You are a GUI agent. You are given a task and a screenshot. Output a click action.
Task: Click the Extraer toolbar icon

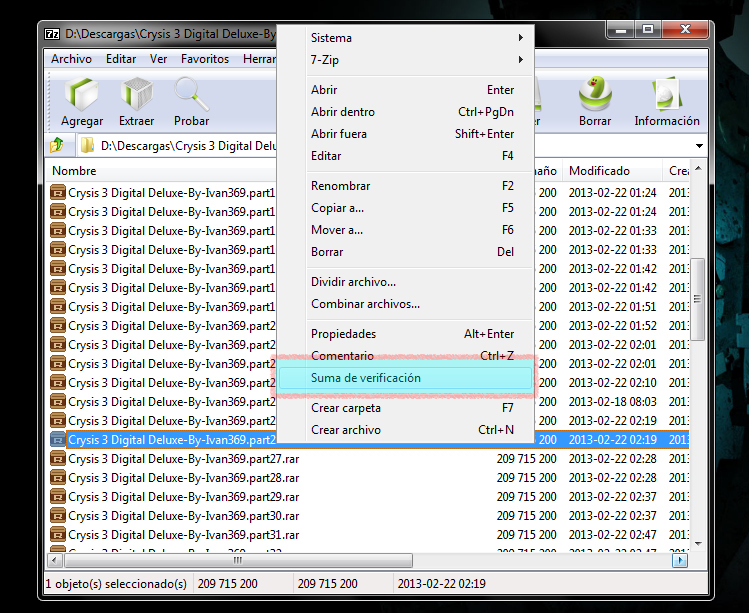(137, 94)
